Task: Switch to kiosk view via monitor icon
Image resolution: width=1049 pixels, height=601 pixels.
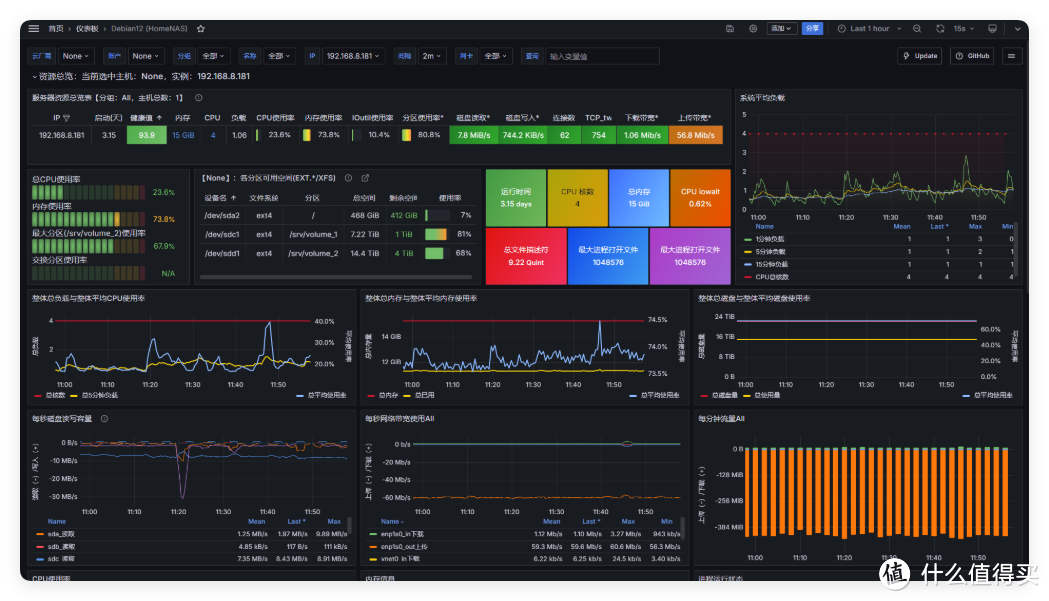Action: (992, 29)
